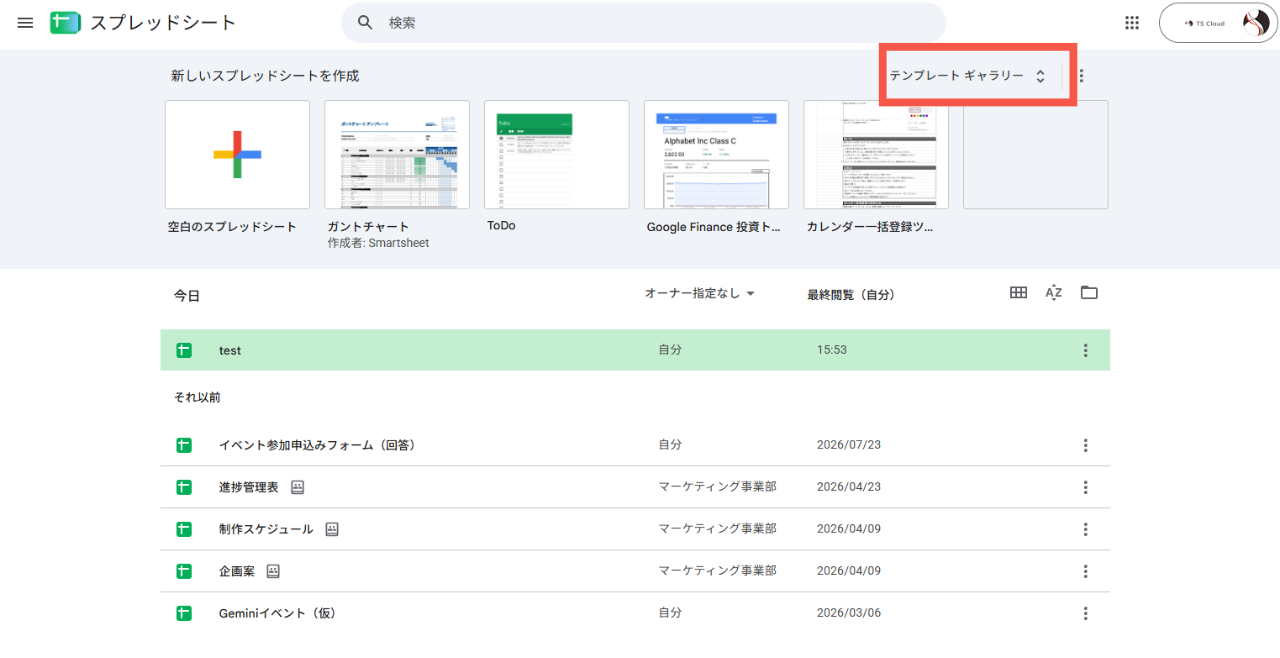Open the test spreadsheet
The image size is (1280, 658).
point(635,350)
